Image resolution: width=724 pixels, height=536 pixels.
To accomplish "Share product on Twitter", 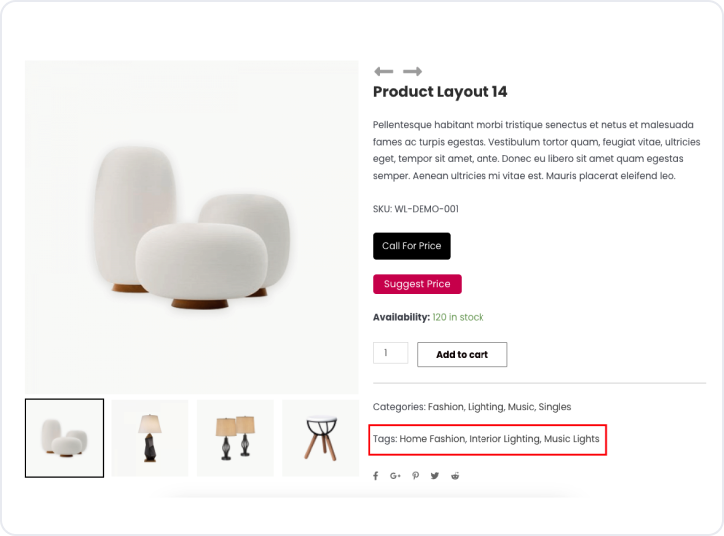I will [x=435, y=476].
